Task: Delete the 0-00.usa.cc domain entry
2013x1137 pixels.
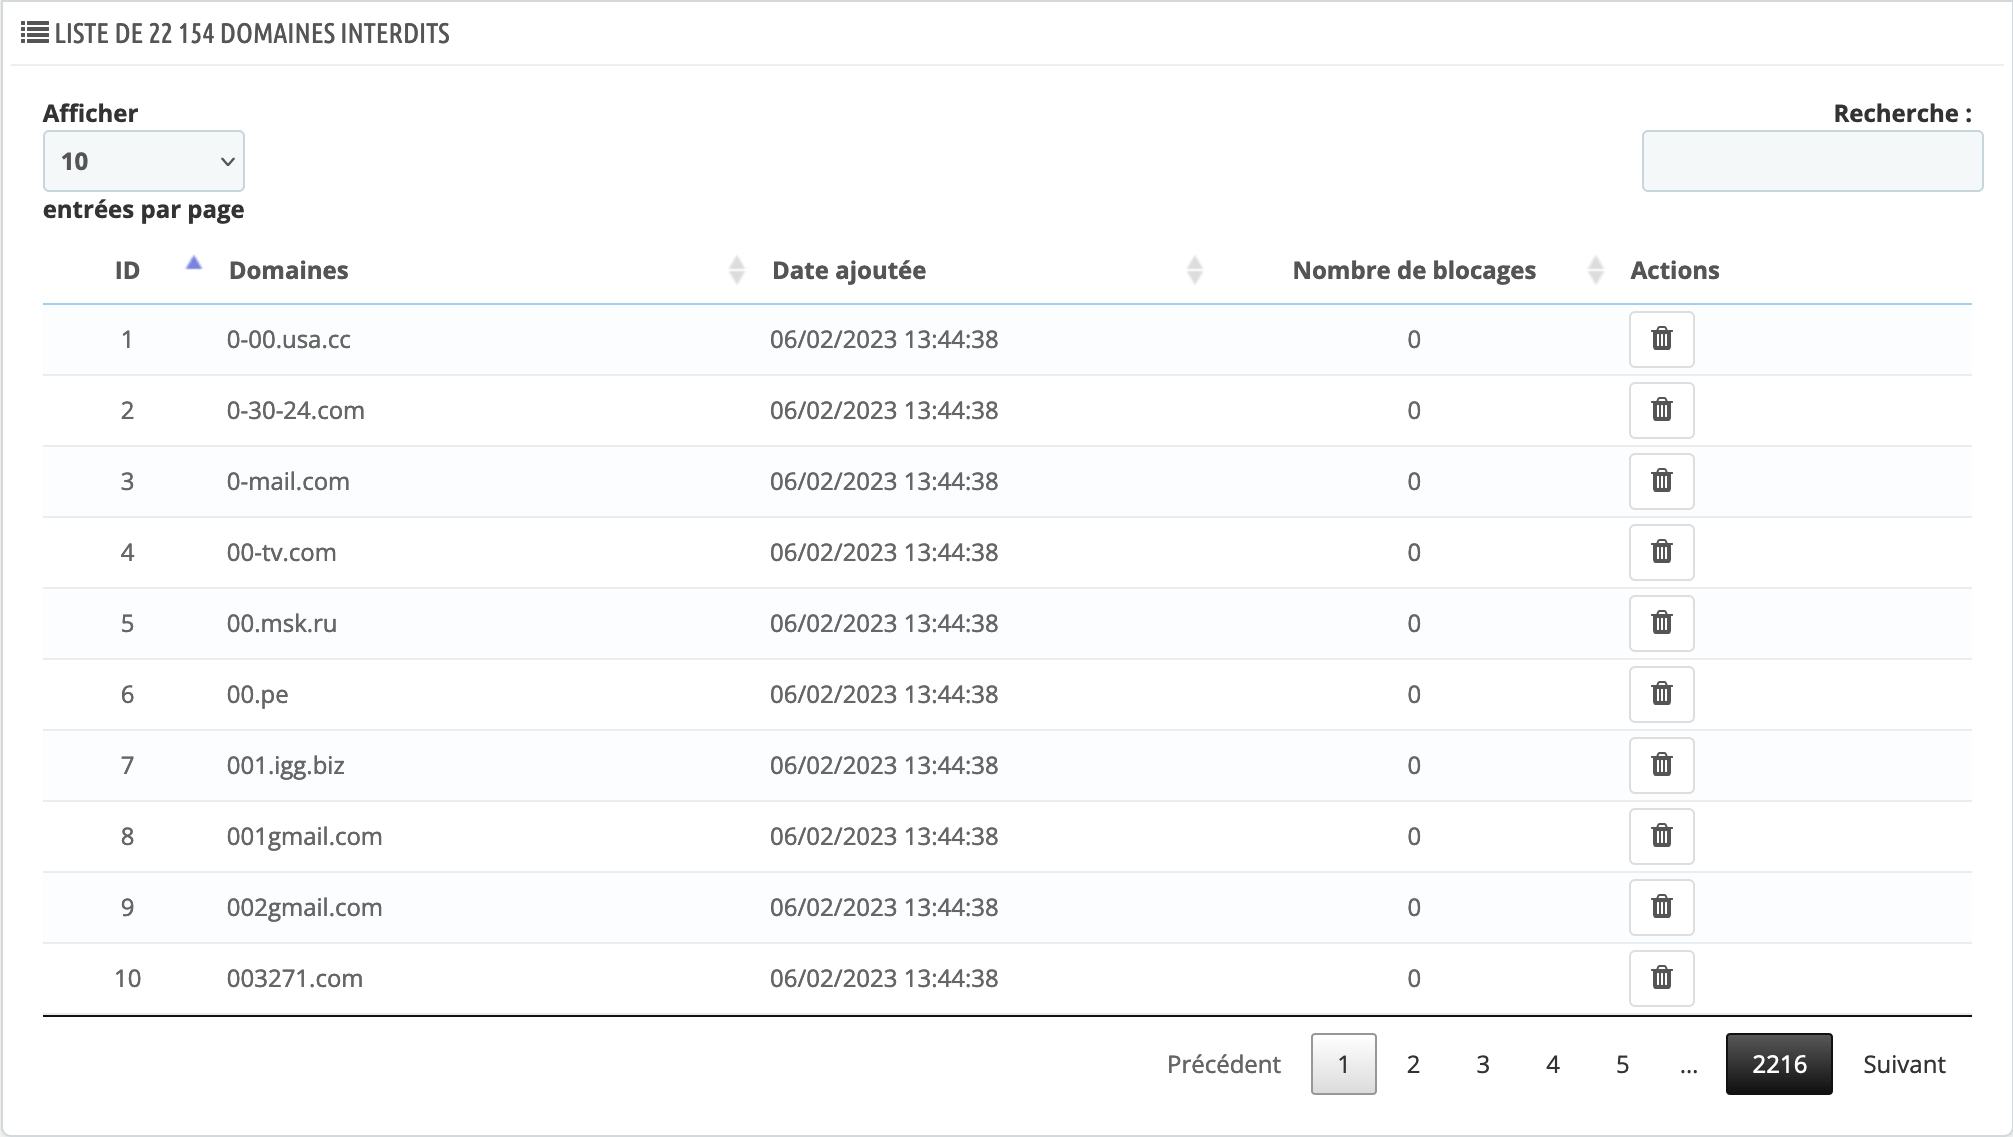Action: (x=1661, y=339)
